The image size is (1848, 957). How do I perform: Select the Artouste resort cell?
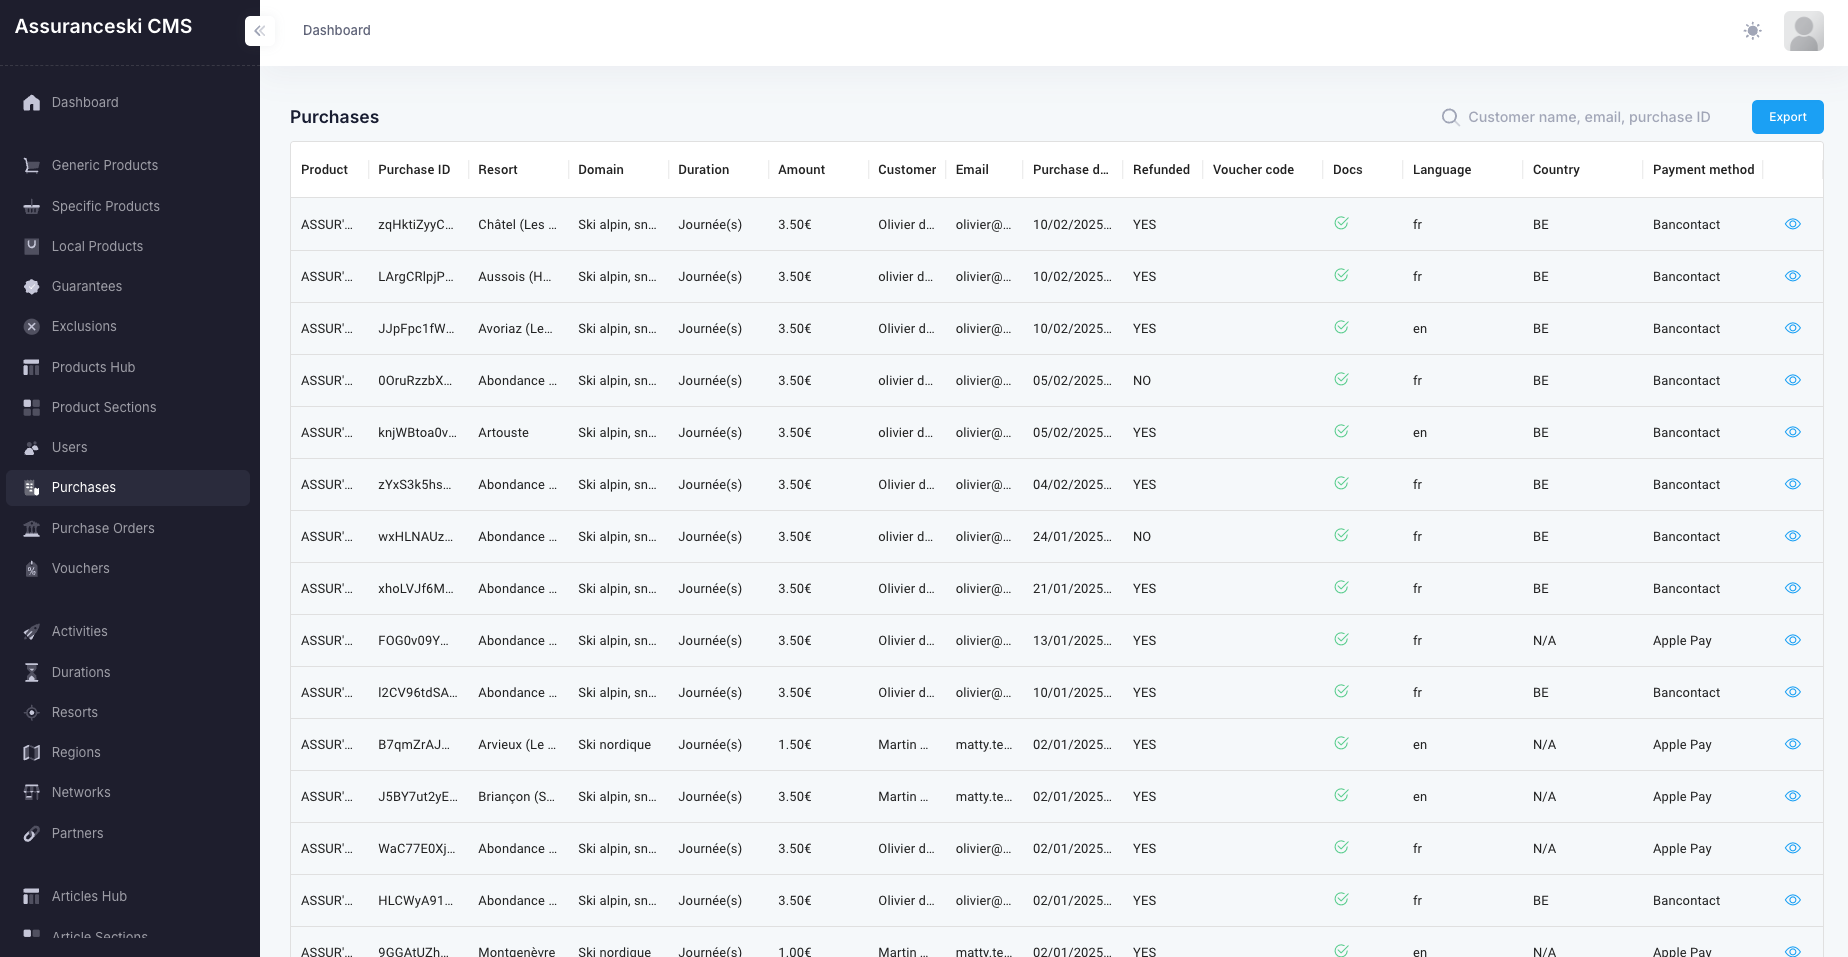(x=503, y=433)
